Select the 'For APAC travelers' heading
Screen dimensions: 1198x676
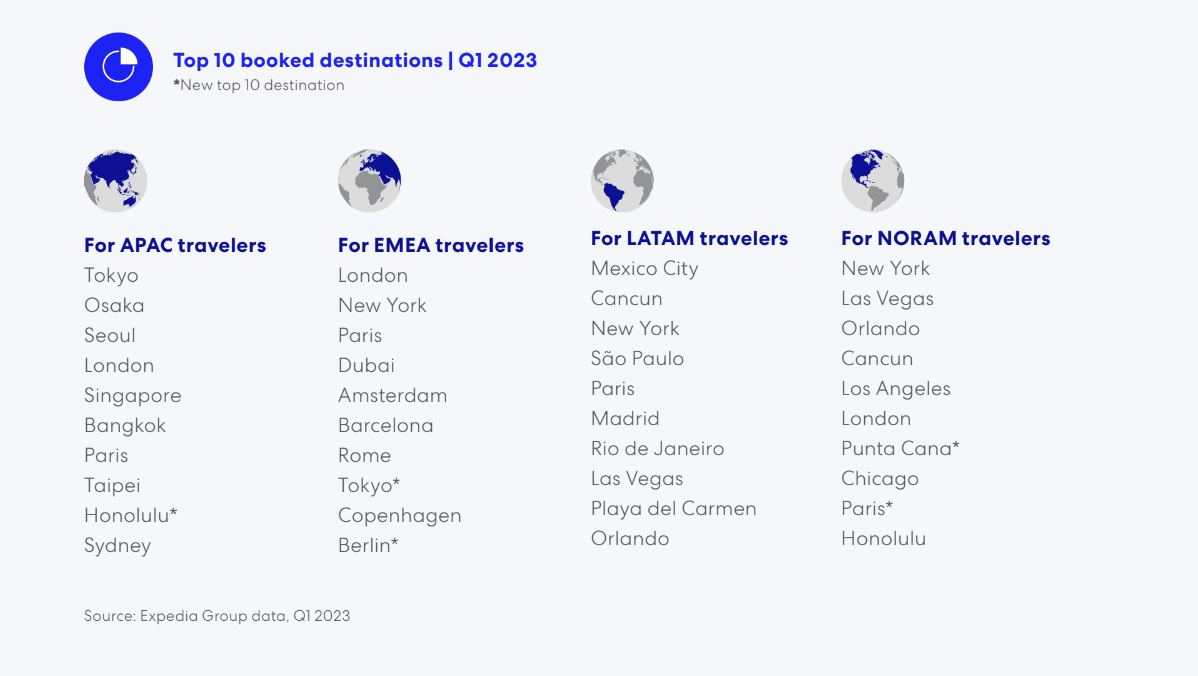tap(175, 245)
